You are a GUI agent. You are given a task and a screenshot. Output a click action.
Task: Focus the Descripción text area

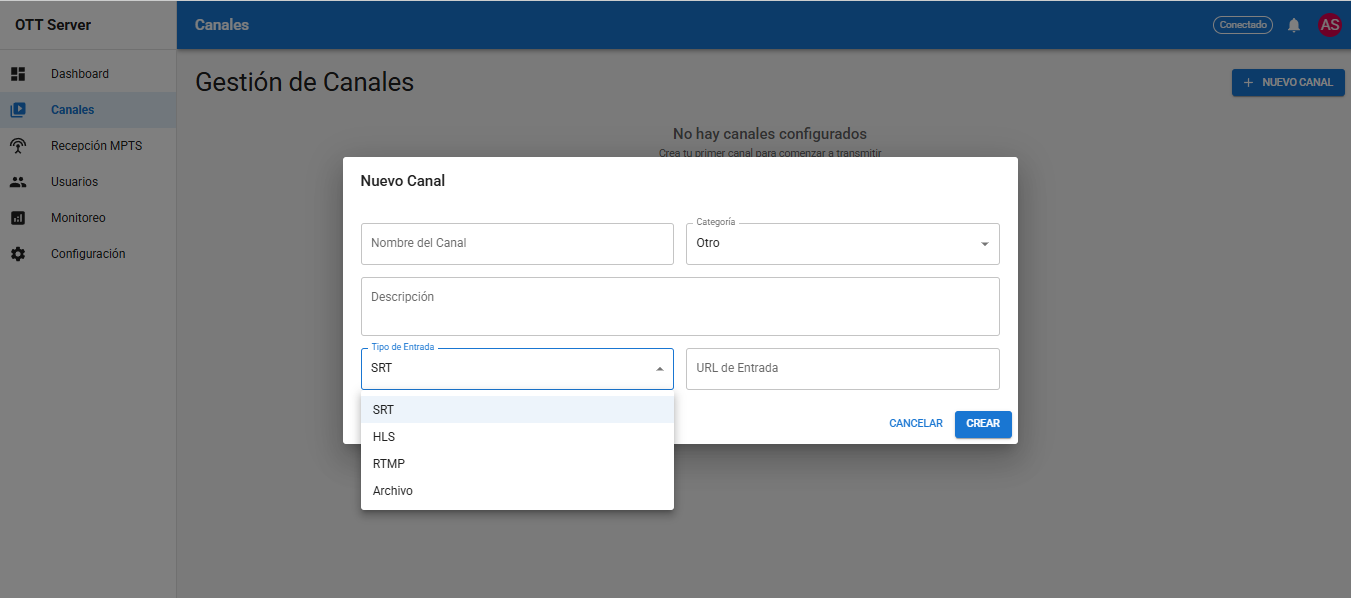680,306
